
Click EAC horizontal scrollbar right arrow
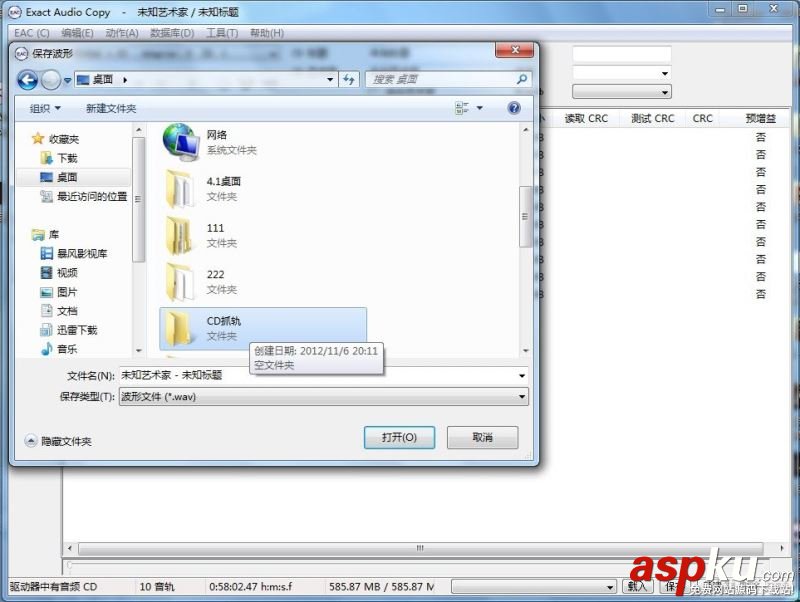pyautogui.click(x=782, y=548)
